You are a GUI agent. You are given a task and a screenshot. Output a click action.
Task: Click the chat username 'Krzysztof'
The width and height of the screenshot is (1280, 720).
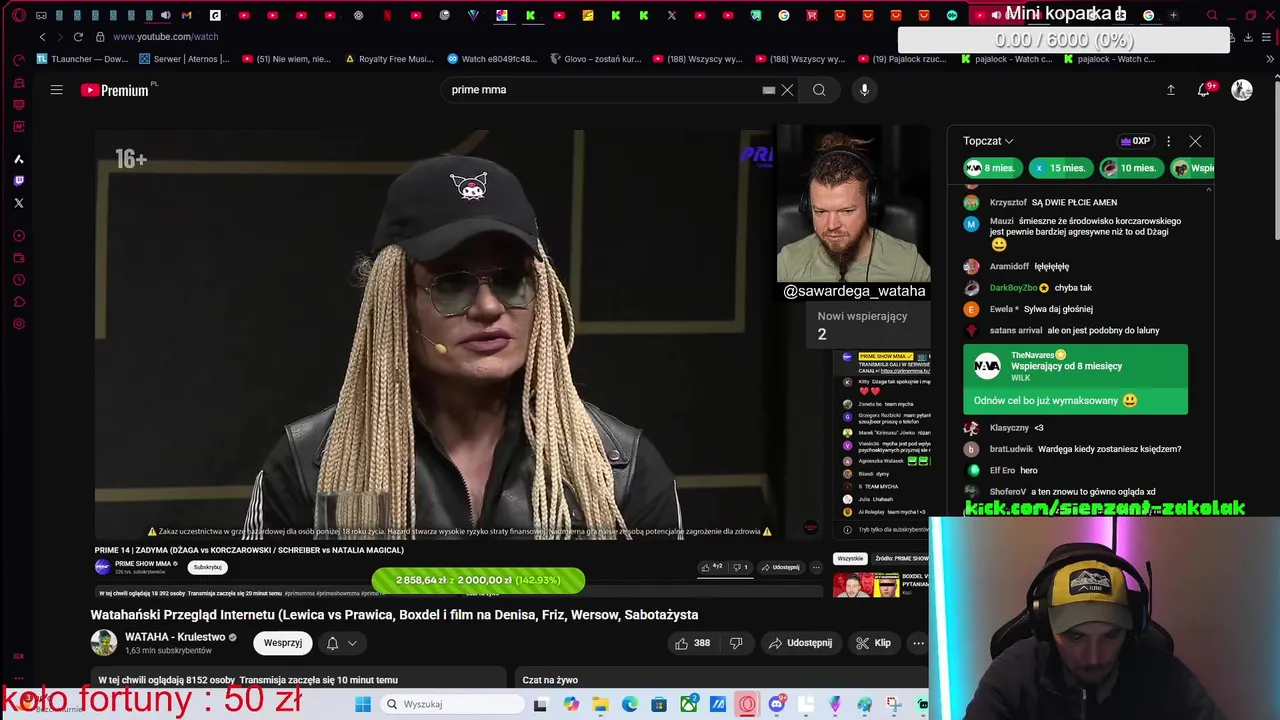(x=1008, y=203)
